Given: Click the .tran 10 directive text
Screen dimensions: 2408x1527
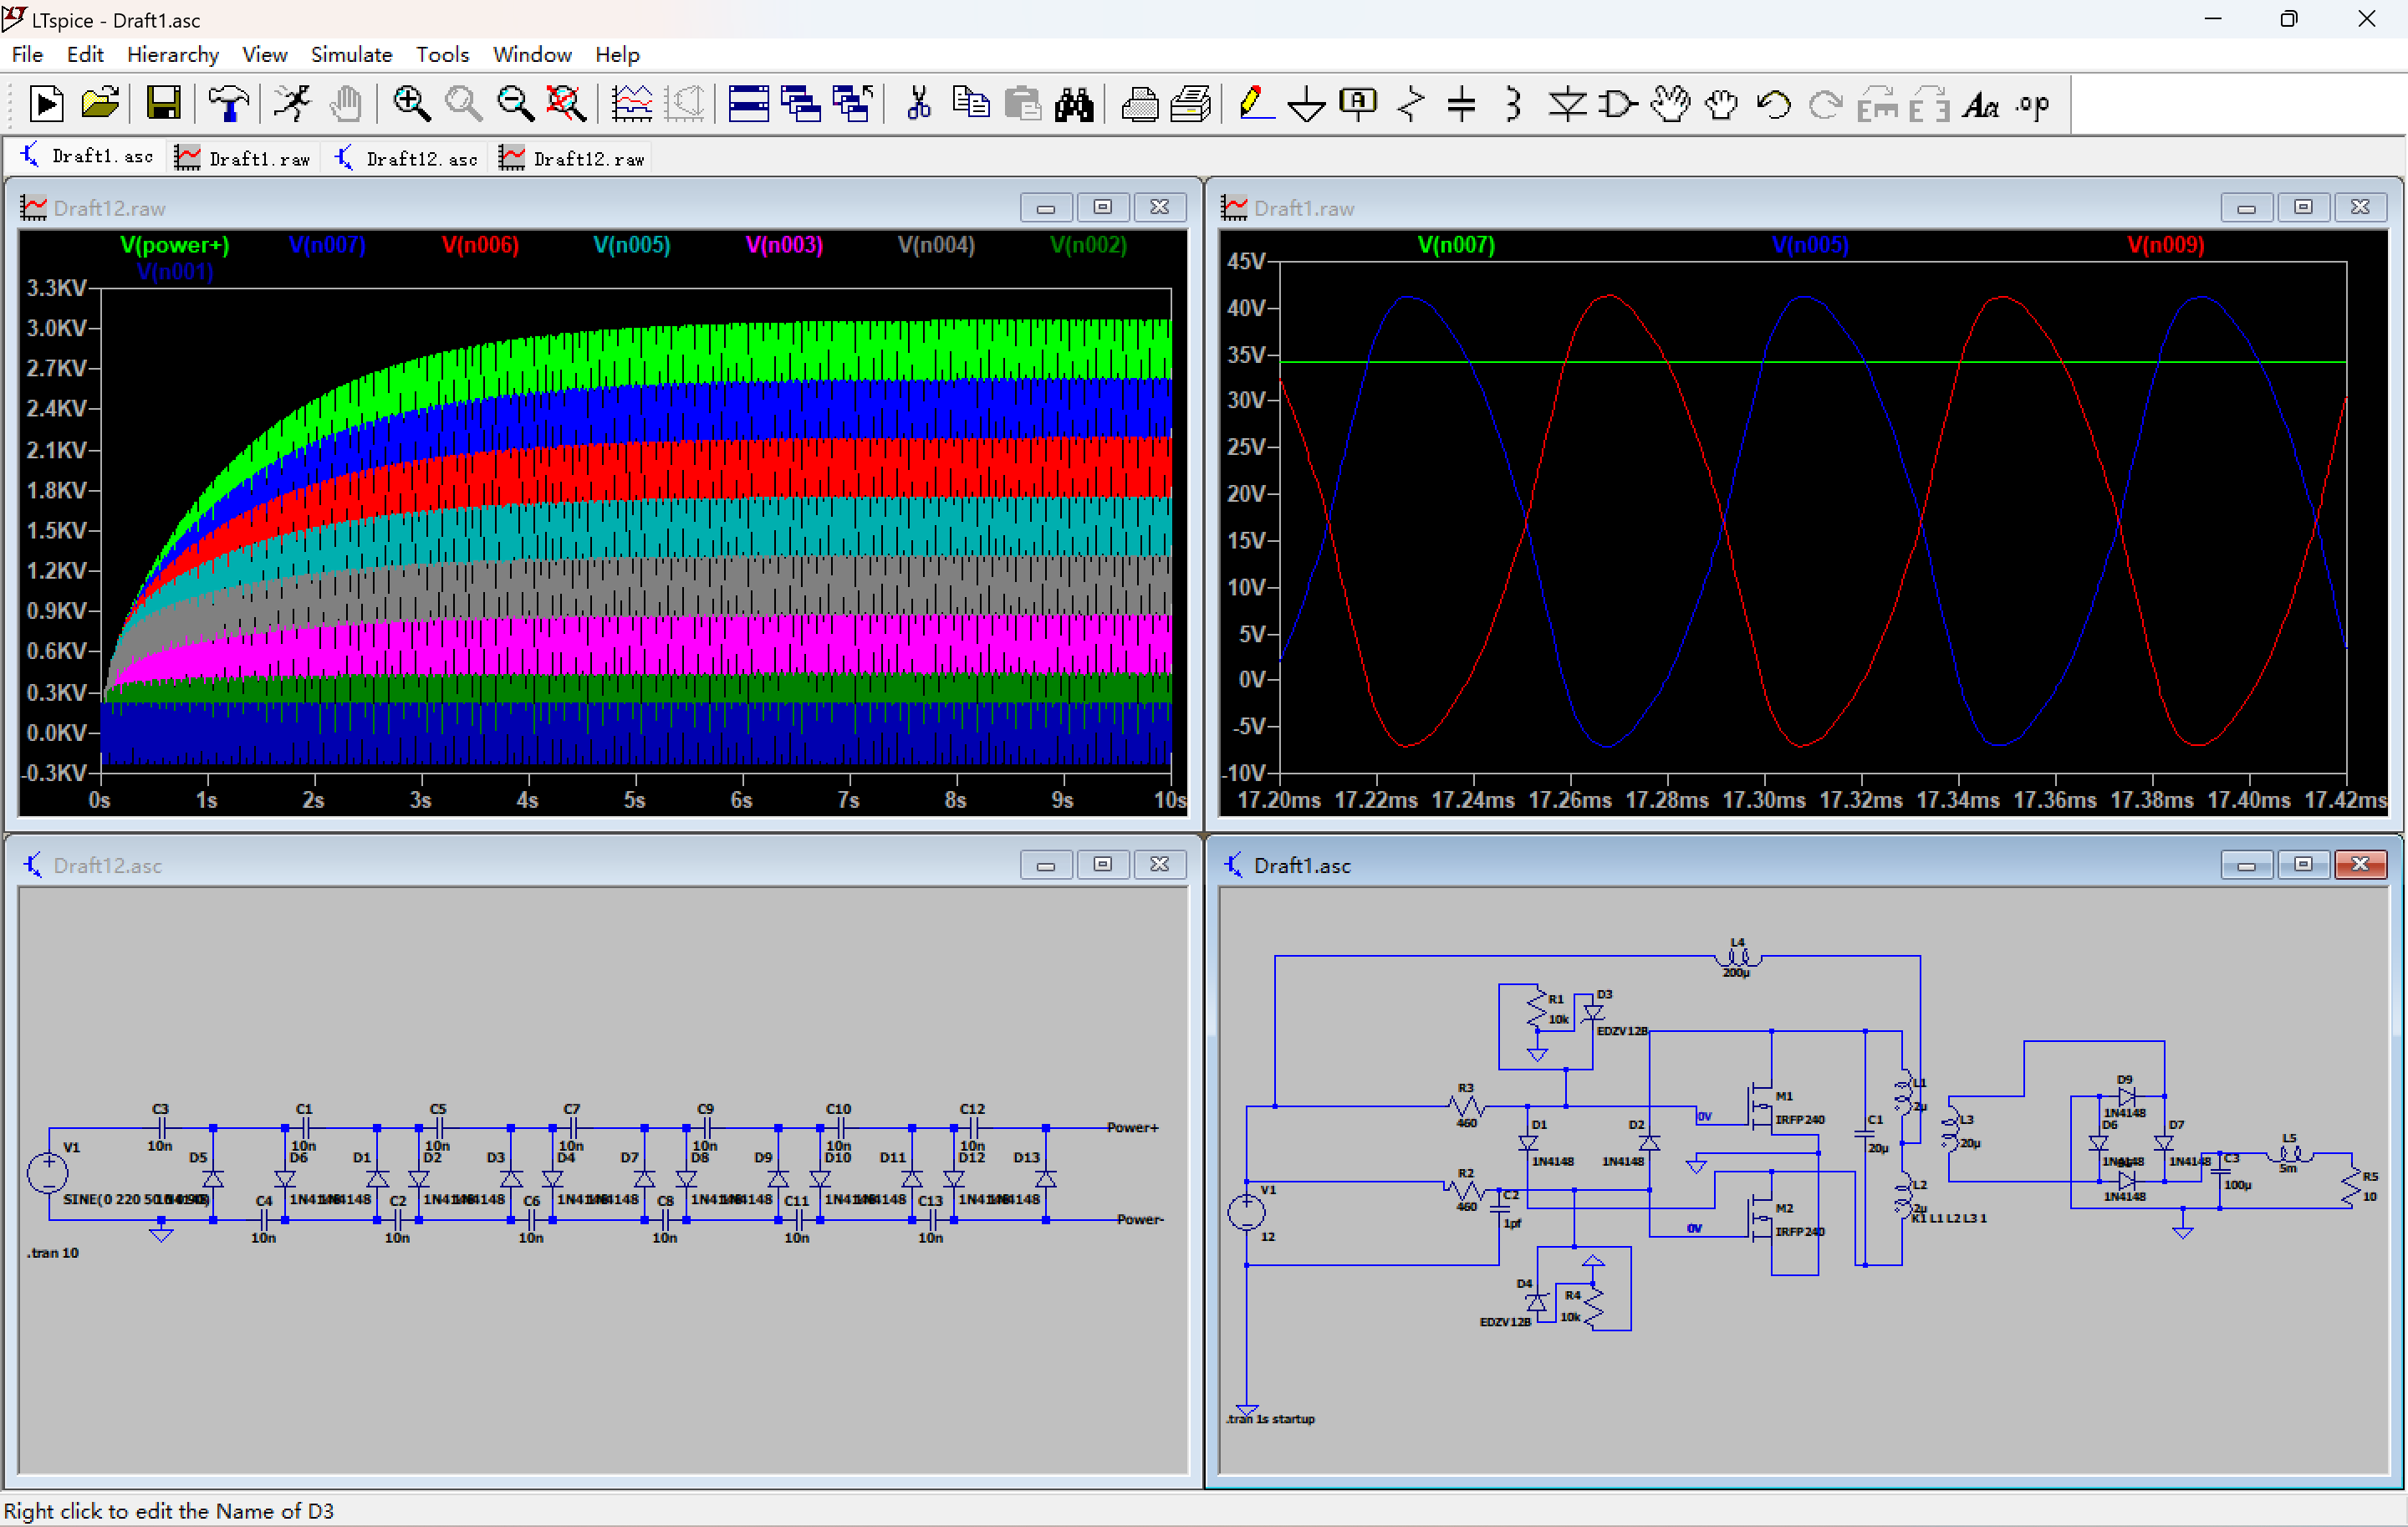Looking at the screenshot, I should (54, 1252).
